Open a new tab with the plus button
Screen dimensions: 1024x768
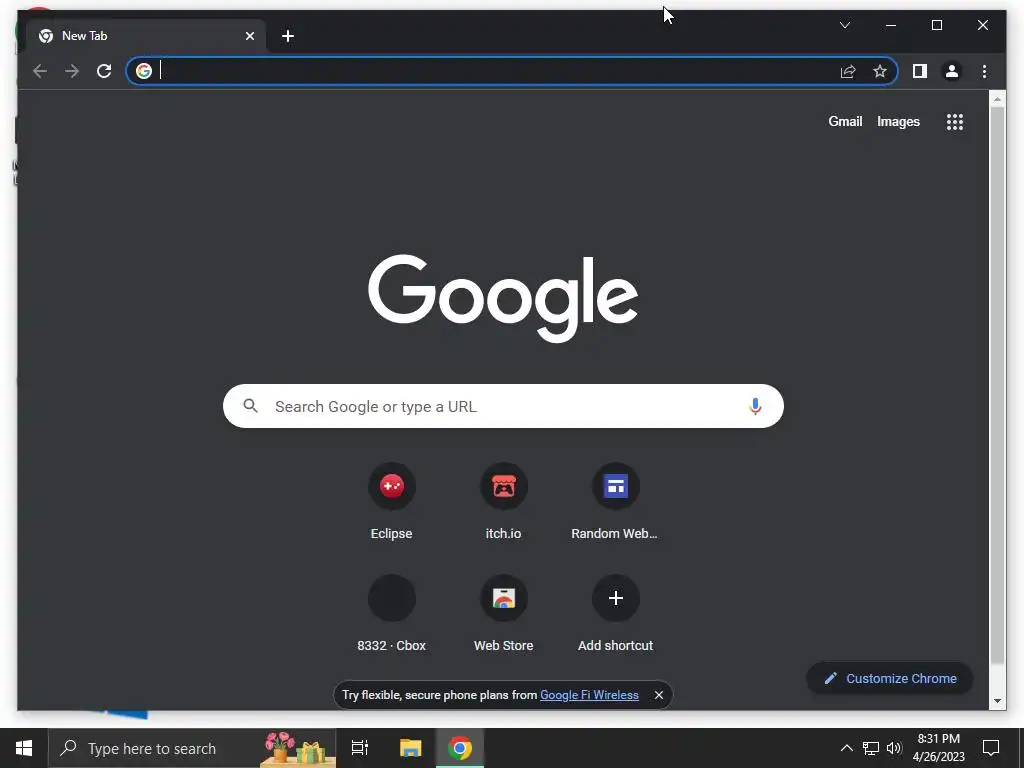288,36
